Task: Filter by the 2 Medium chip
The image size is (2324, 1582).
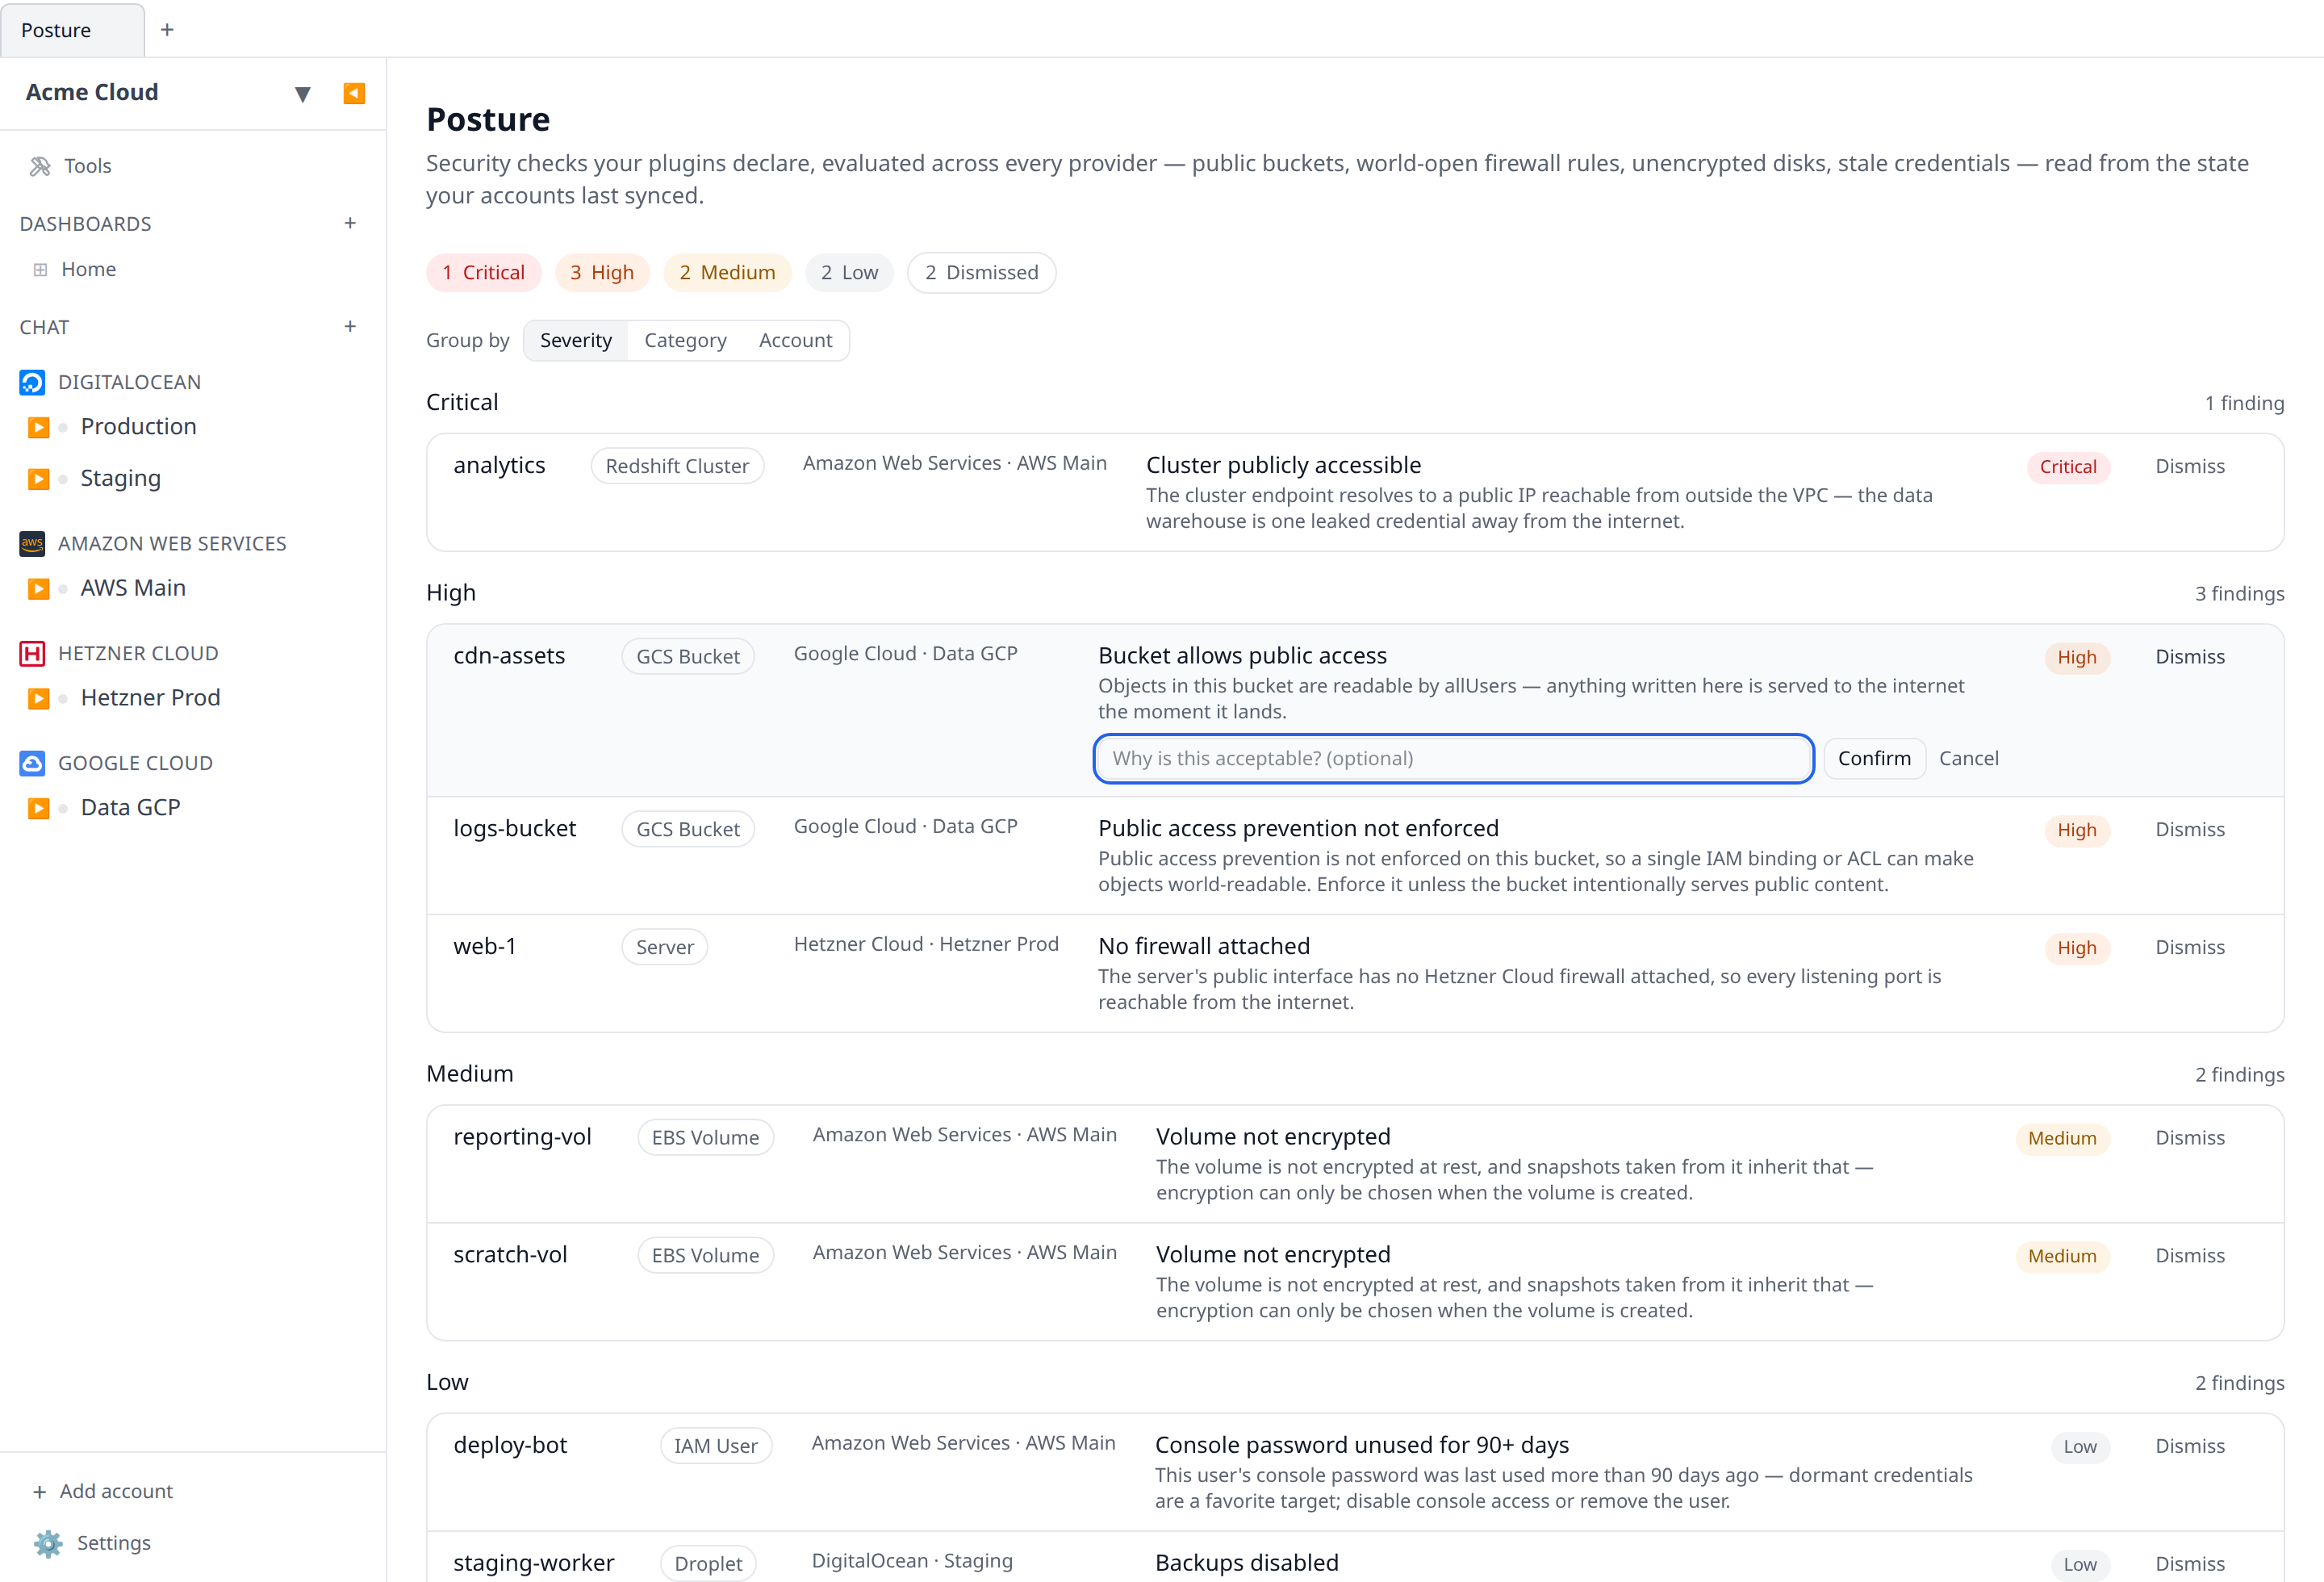Action: point(727,273)
